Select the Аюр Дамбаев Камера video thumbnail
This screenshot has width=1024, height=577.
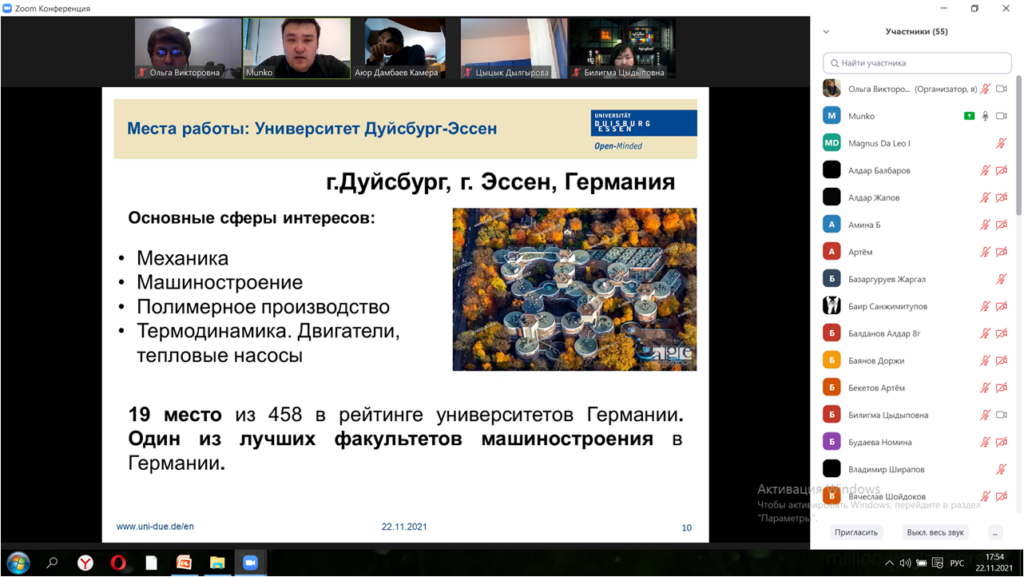point(405,48)
